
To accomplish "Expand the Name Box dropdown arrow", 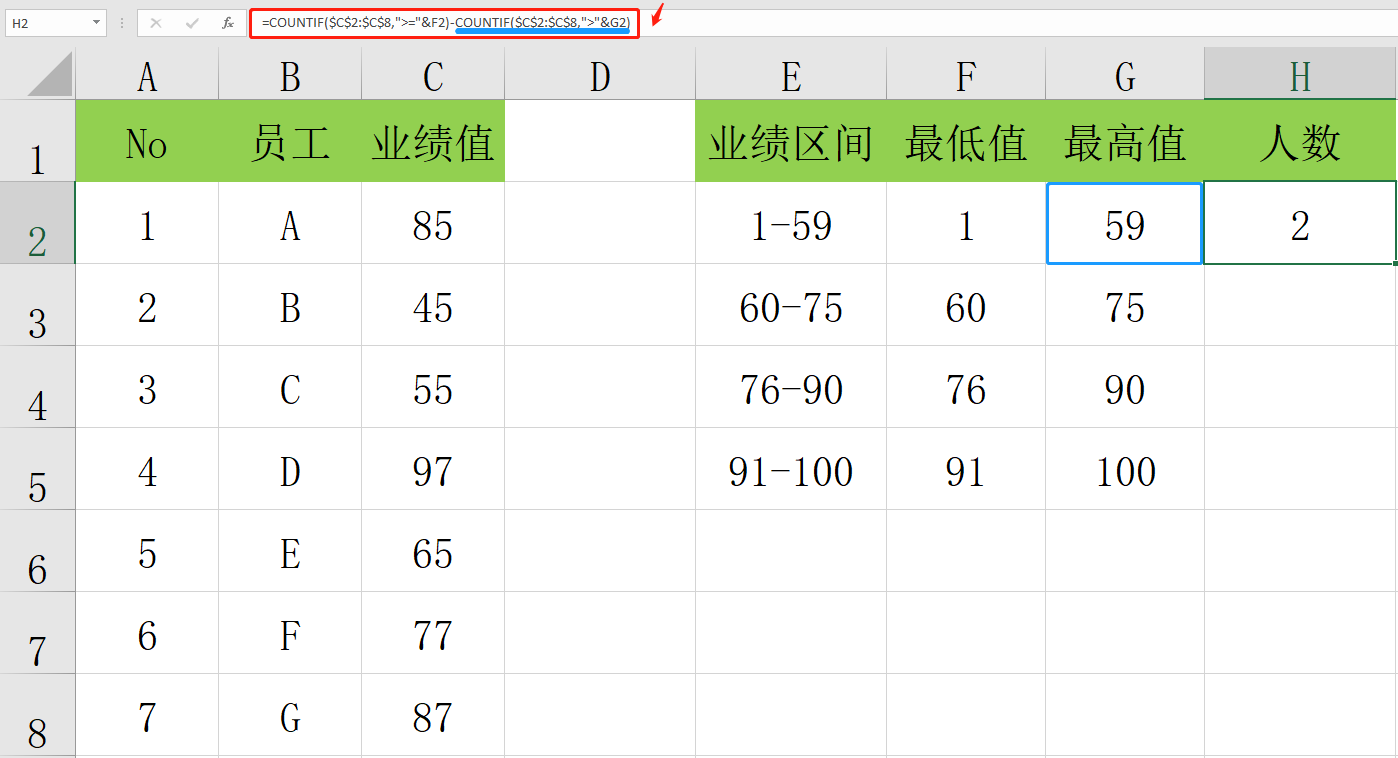I will pyautogui.click(x=96, y=22).
